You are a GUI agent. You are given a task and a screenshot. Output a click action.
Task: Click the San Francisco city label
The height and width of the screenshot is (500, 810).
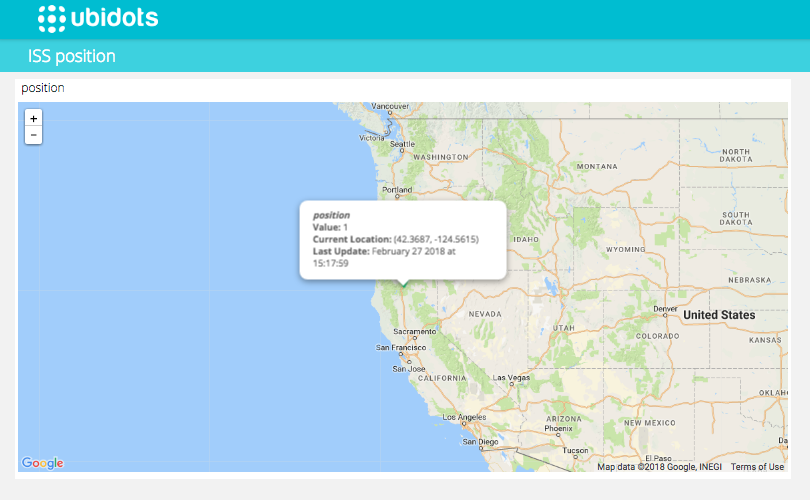[x=401, y=348]
